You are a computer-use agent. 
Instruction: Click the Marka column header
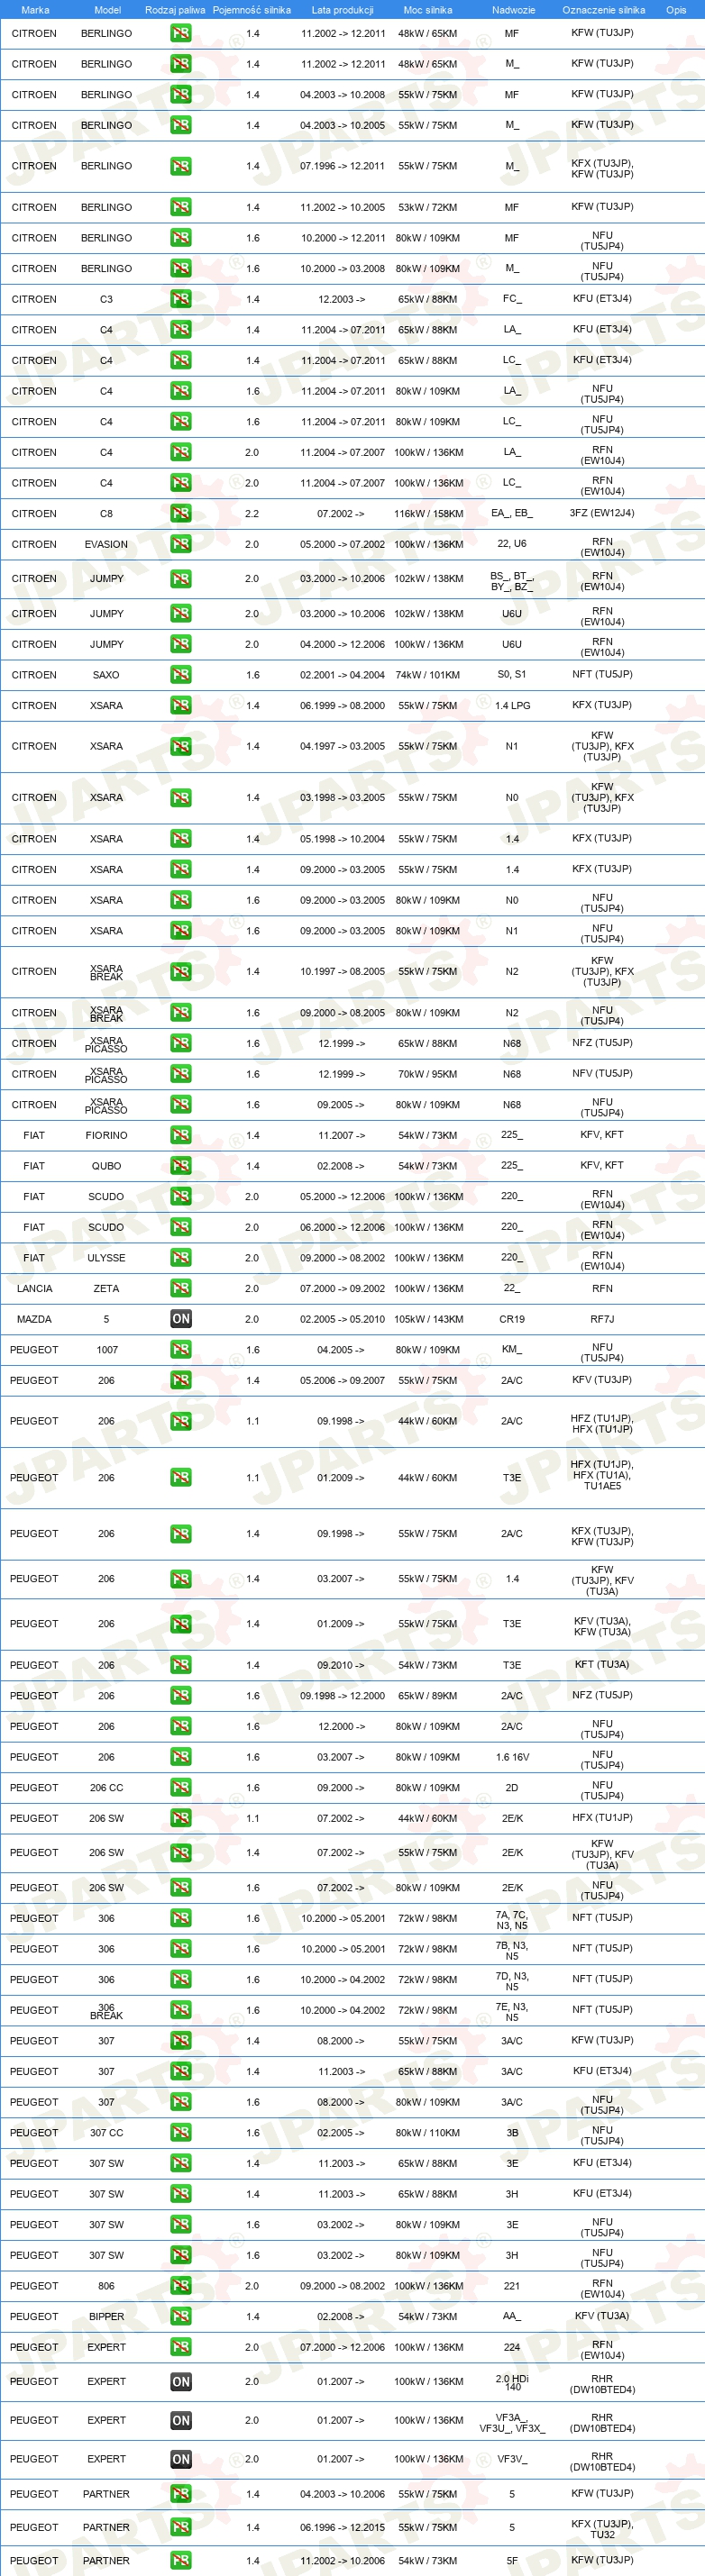click(35, 10)
